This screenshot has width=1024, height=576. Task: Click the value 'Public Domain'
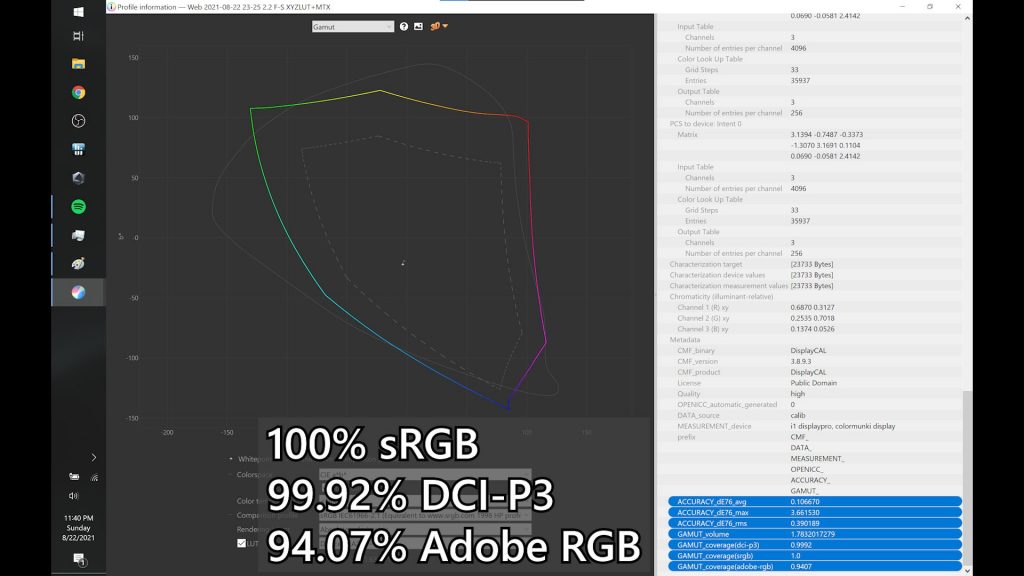click(x=813, y=383)
